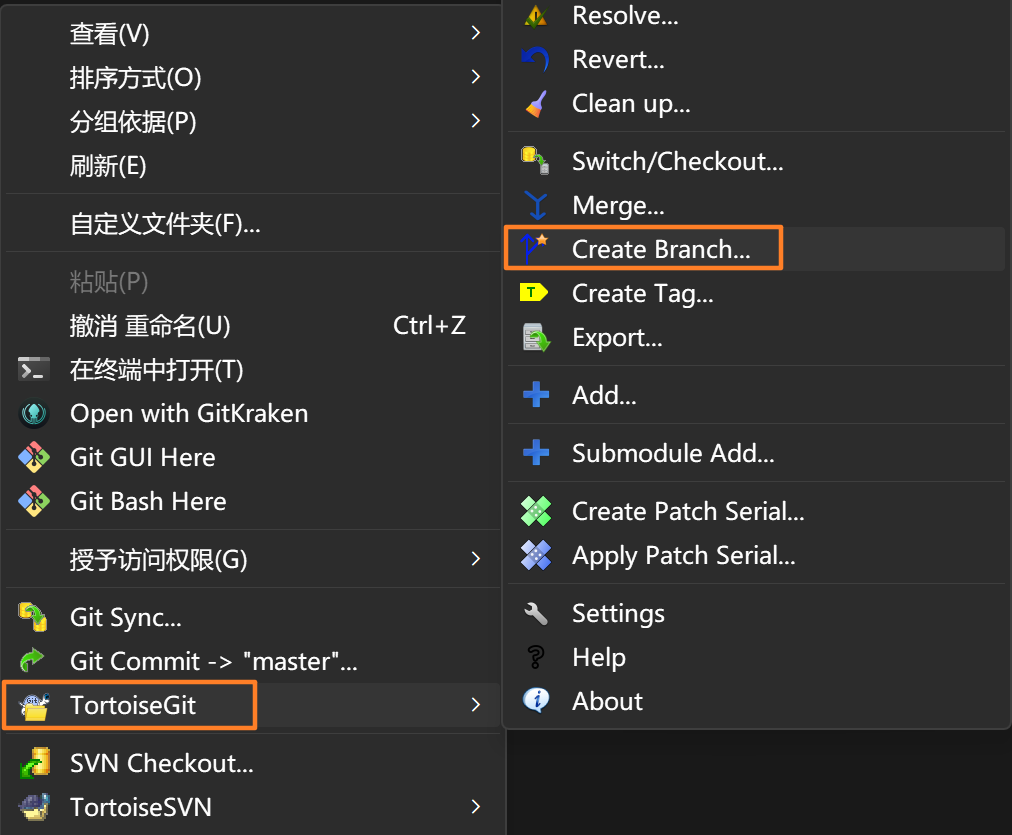Expand the TortoiseSVN submenu arrow
Image resolution: width=1012 pixels, height=835 pixels.
click(x=476, y=807)
